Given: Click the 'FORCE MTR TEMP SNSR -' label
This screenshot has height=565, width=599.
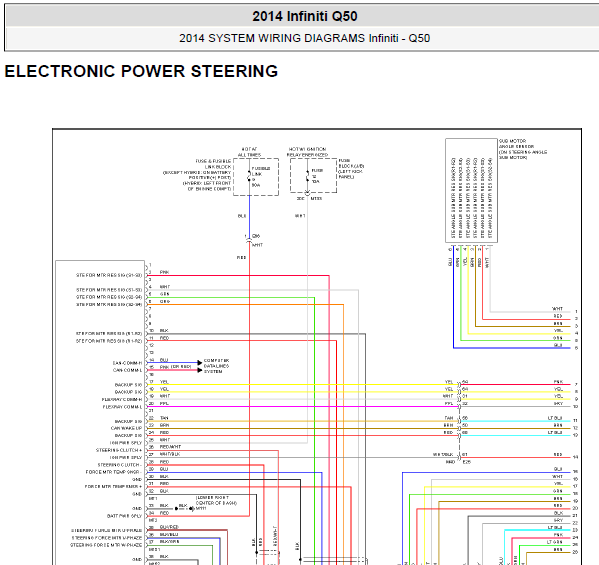Looking at the screenshot, I should tap(113, 472).
